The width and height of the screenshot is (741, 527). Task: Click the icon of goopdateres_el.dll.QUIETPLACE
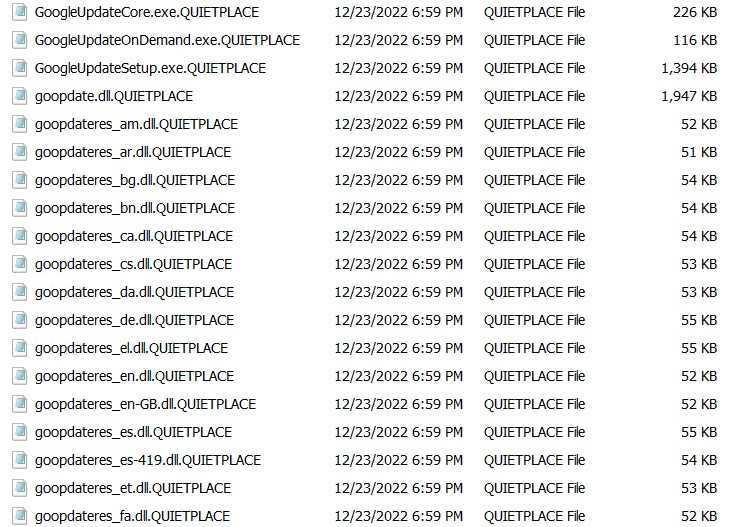point(20,348)
